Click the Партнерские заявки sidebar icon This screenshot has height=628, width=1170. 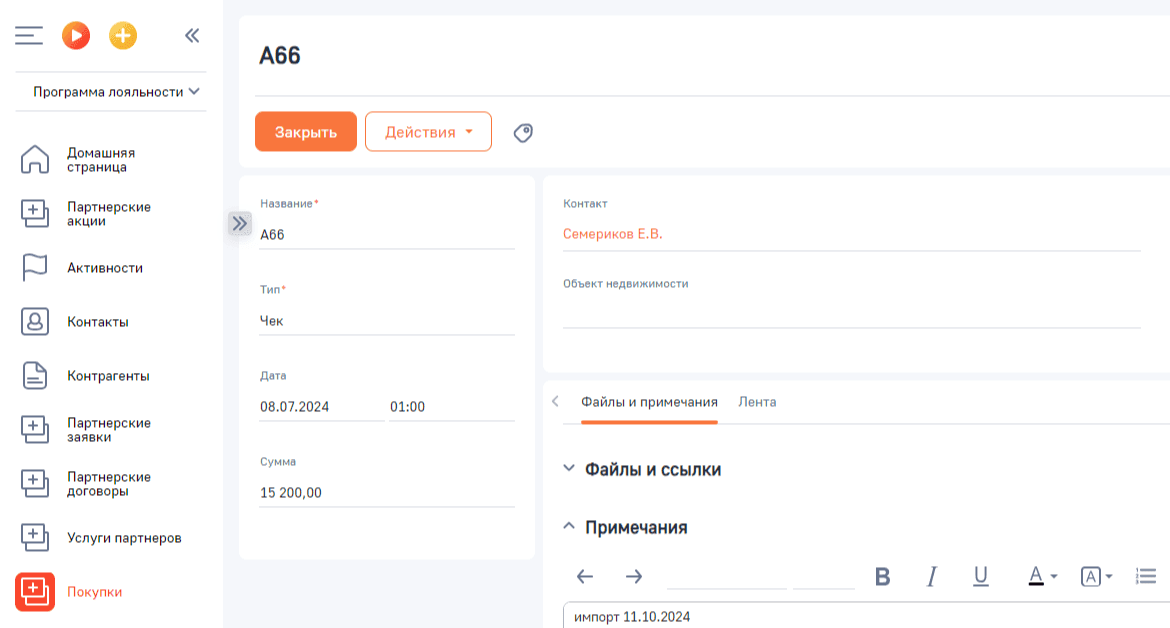click(34, 430)
